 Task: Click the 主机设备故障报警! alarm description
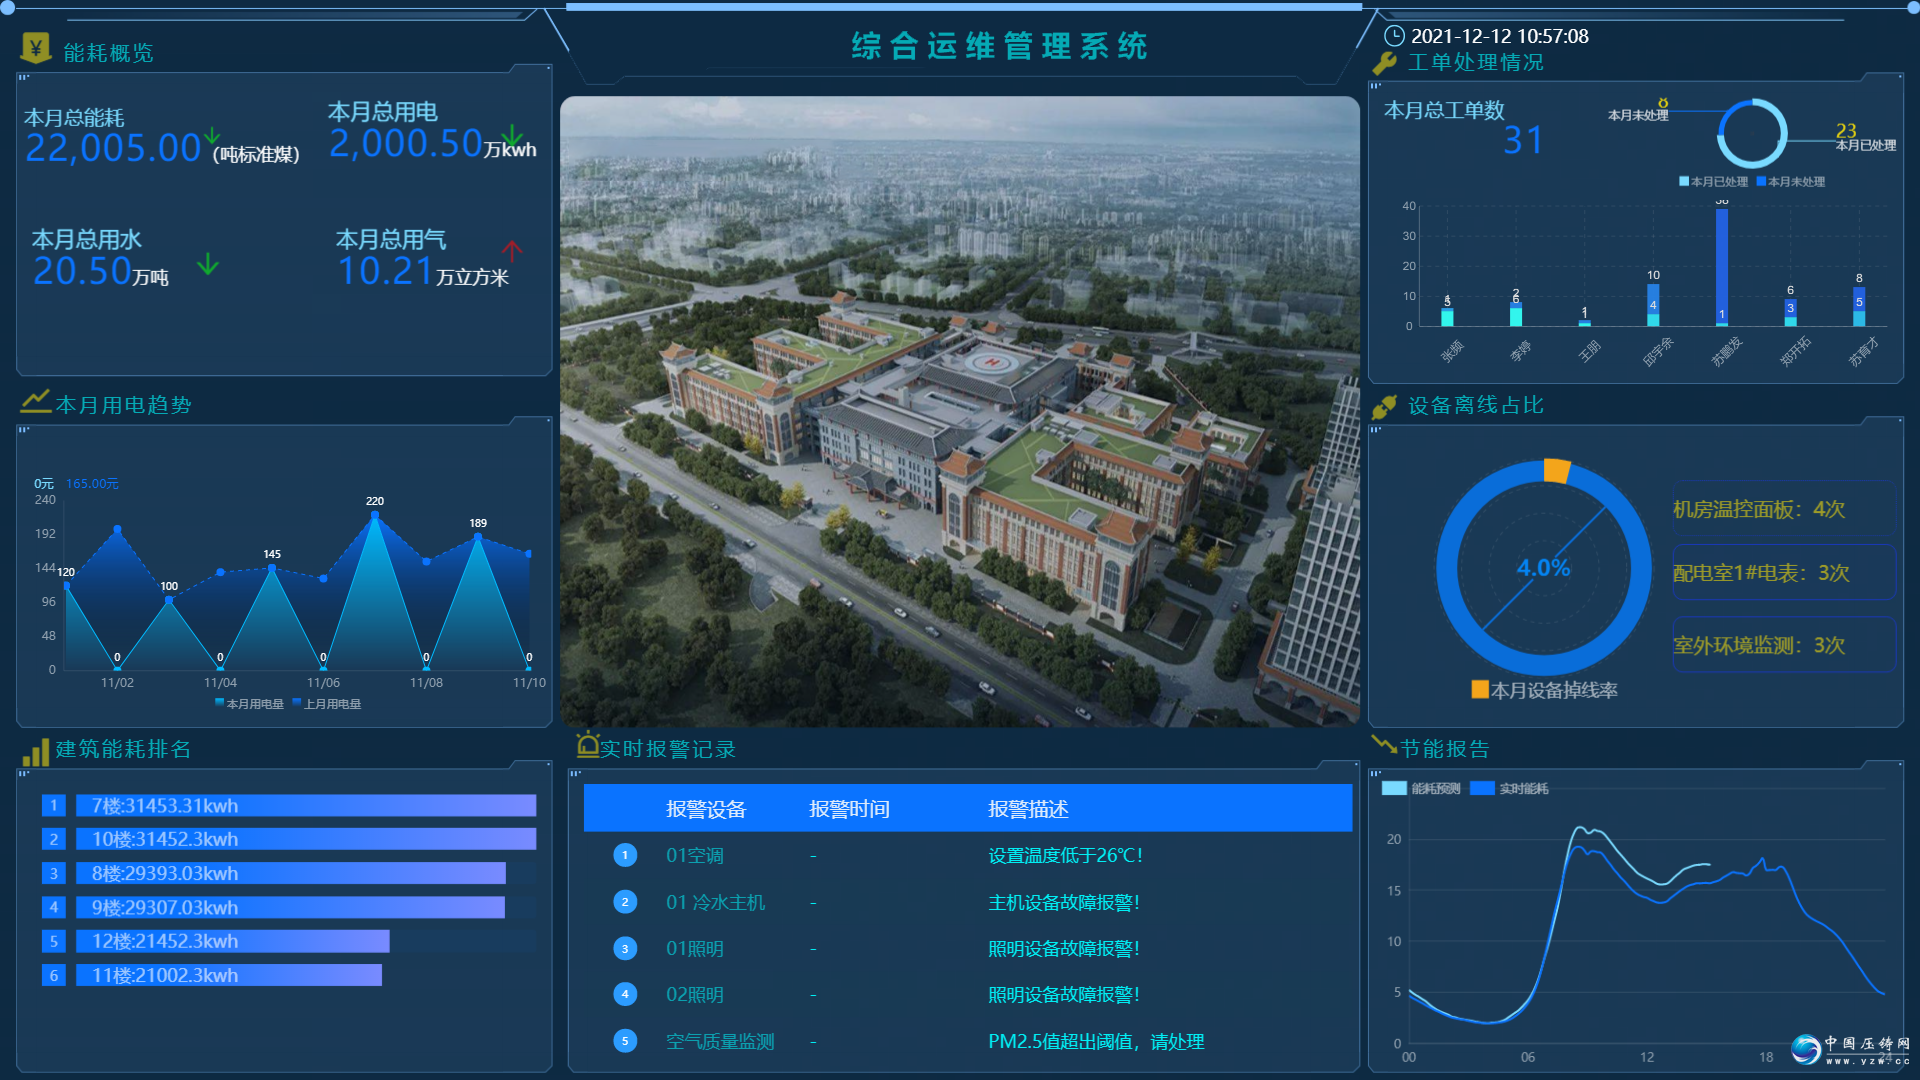tap(1064, 902)
